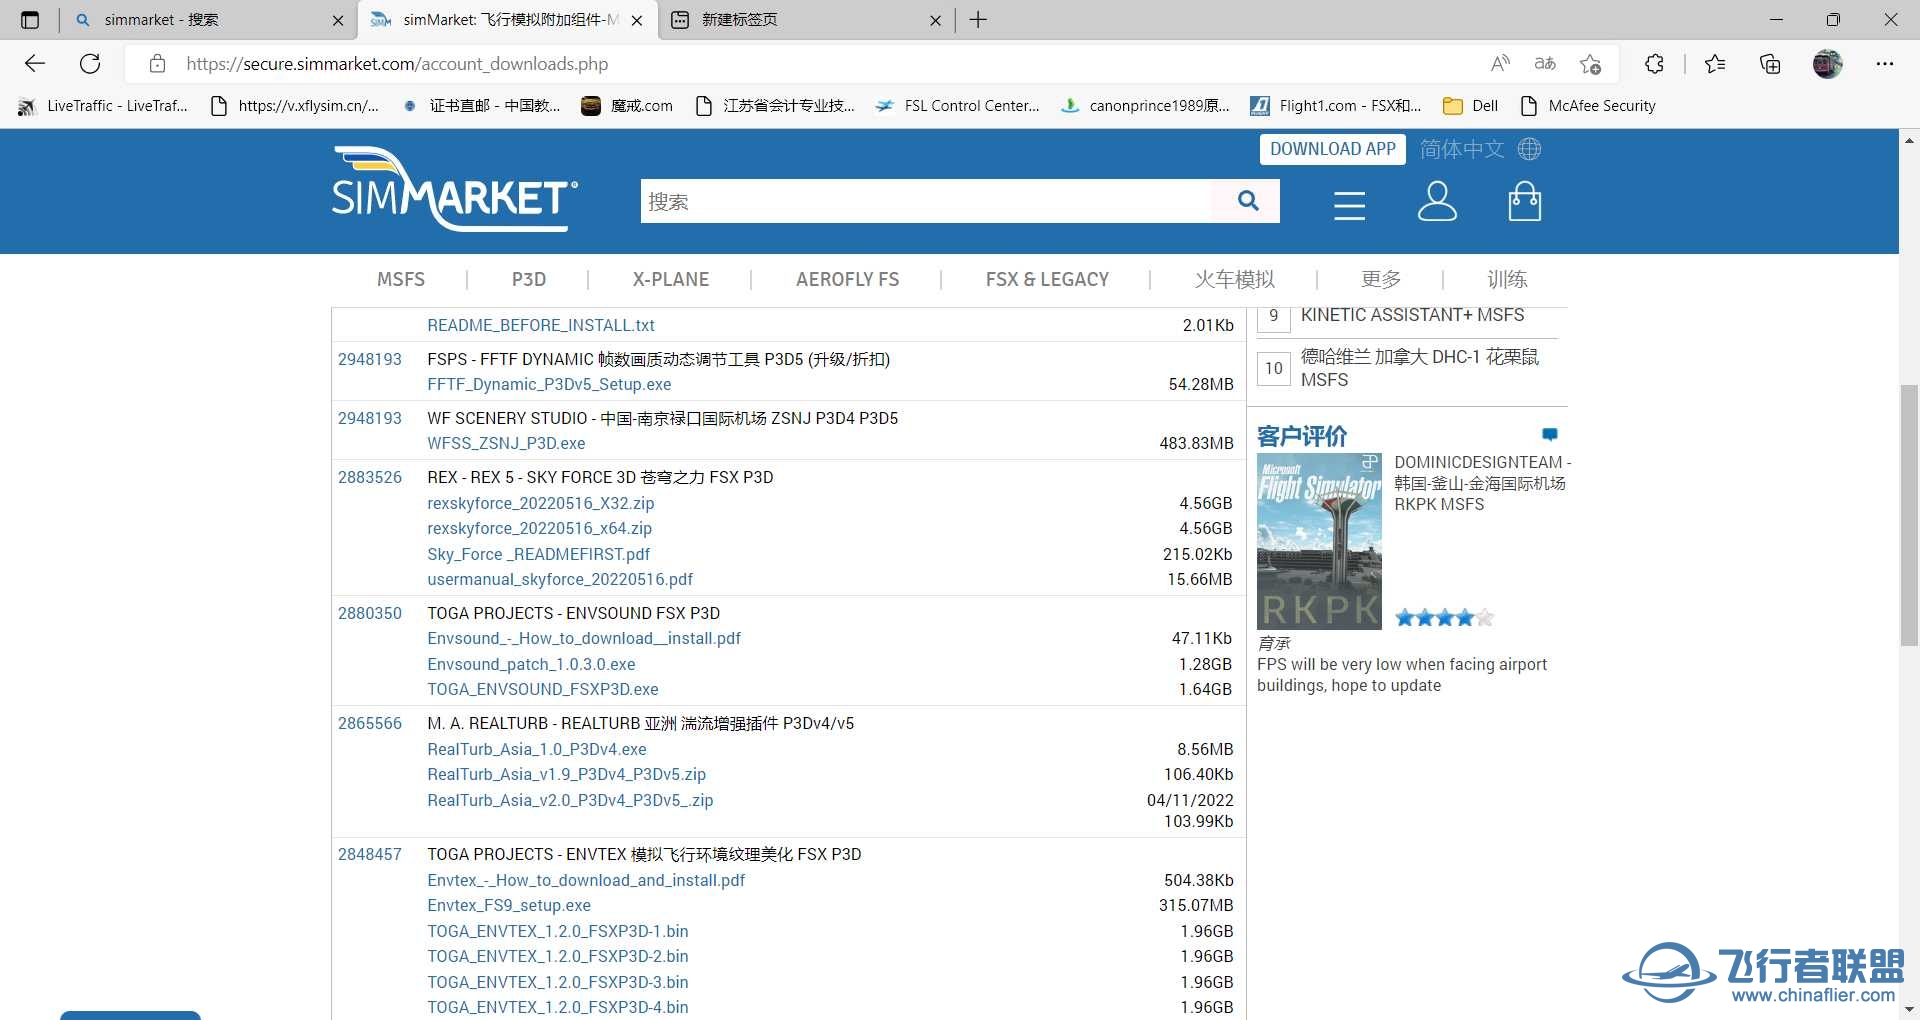Open the FSL Control Center bookmark
Image resolution: width=1920 pixels, height=1020 pixels.
coord(957,106)
